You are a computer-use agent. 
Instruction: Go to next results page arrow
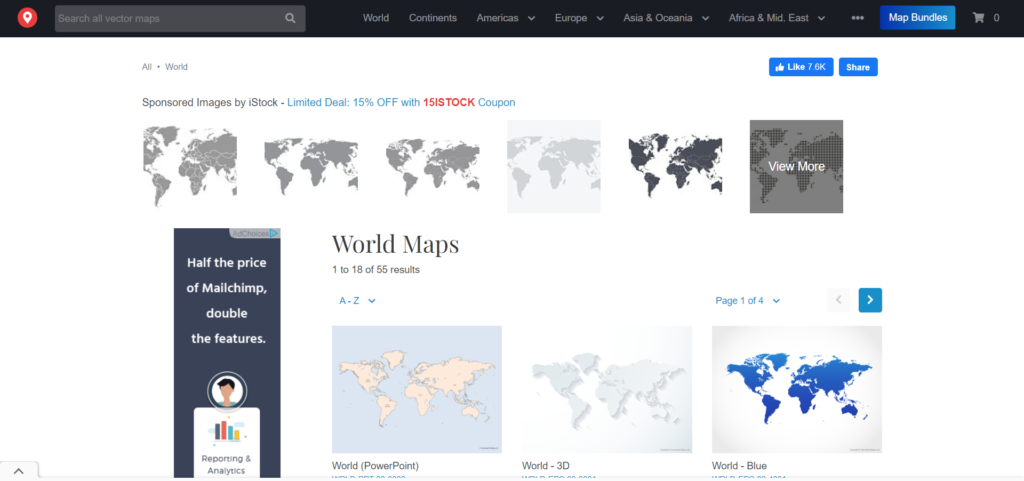click(x=870, y=300)
